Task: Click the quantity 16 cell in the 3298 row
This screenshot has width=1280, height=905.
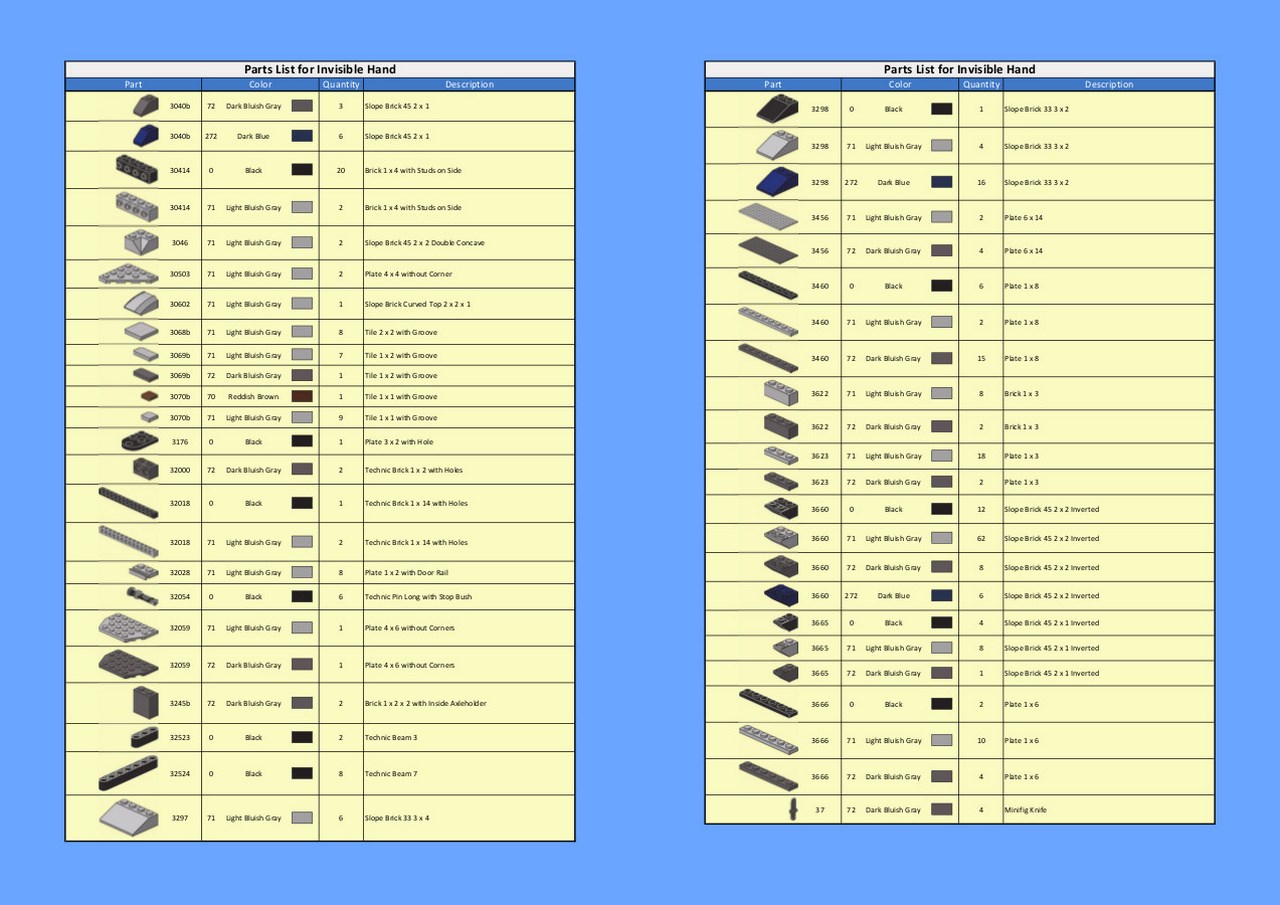Action: (x=981, y=182)
